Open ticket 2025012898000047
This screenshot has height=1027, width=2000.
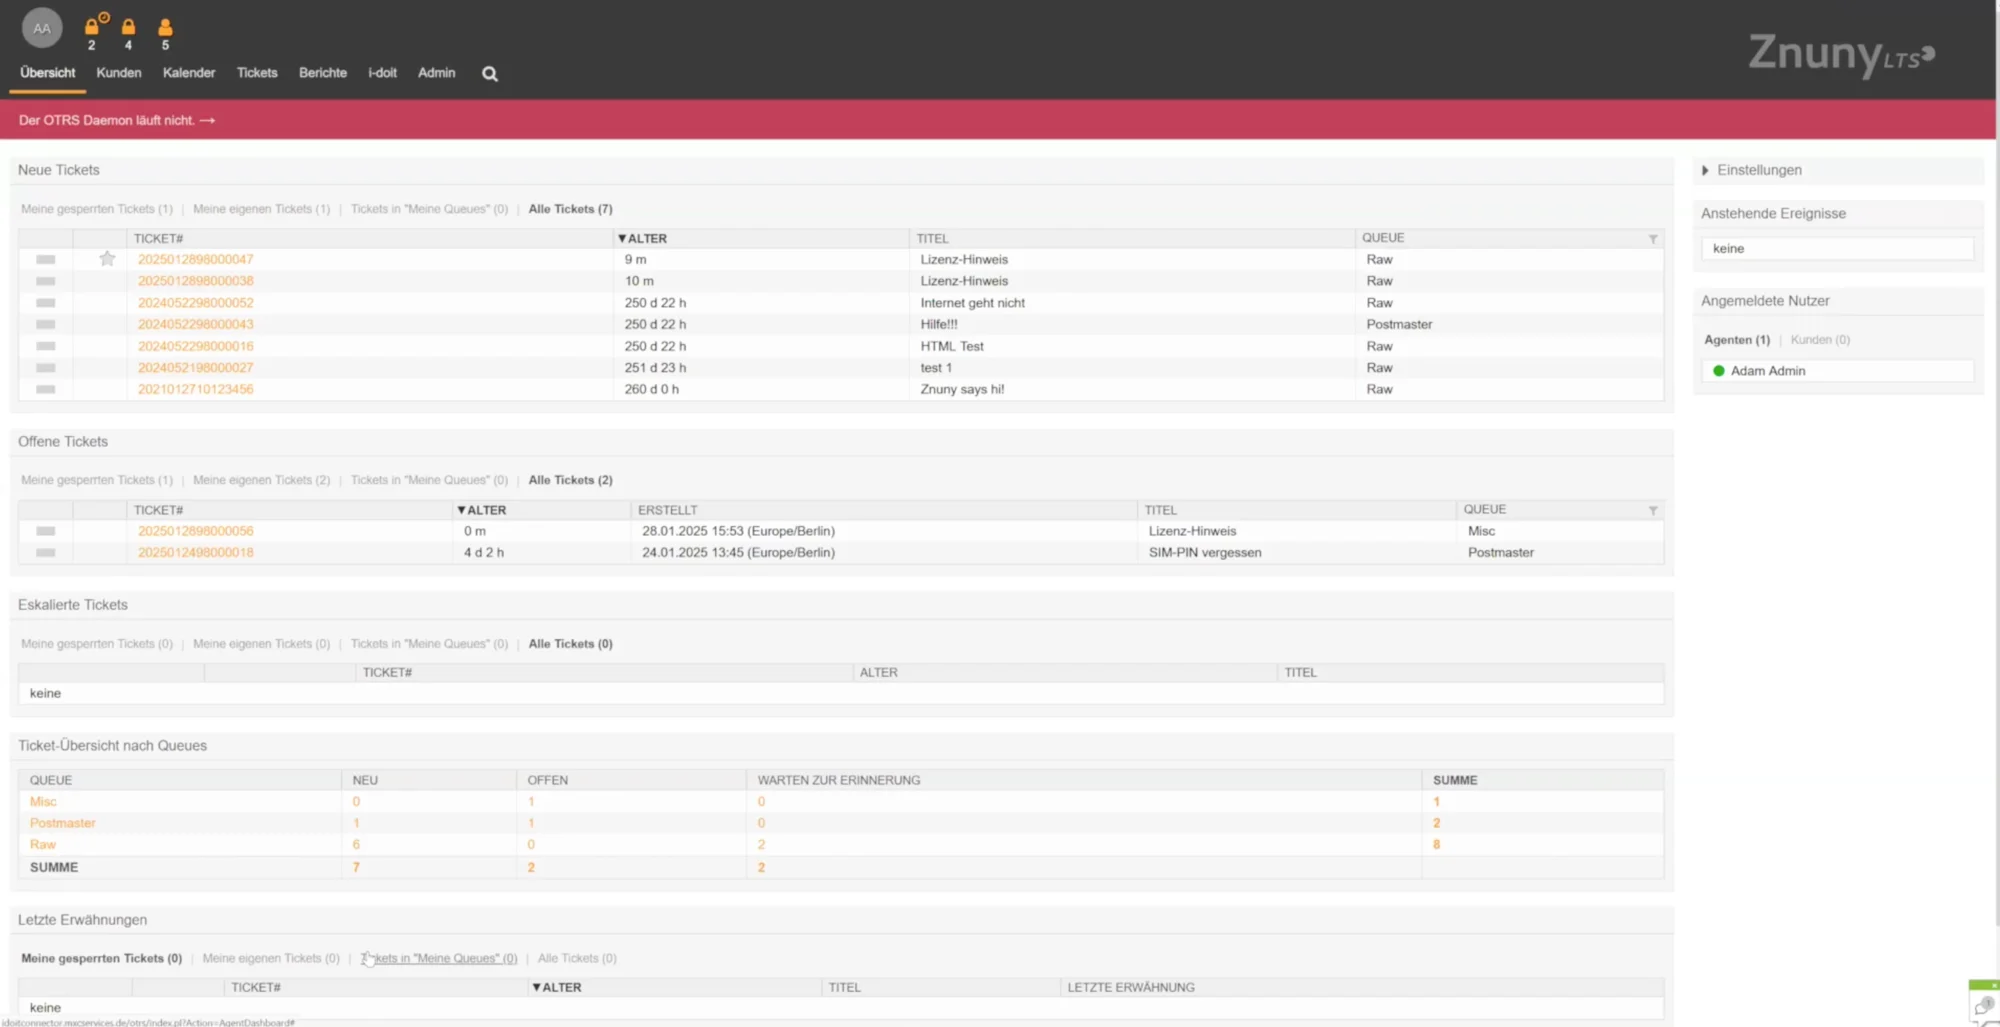coord(196,259)
